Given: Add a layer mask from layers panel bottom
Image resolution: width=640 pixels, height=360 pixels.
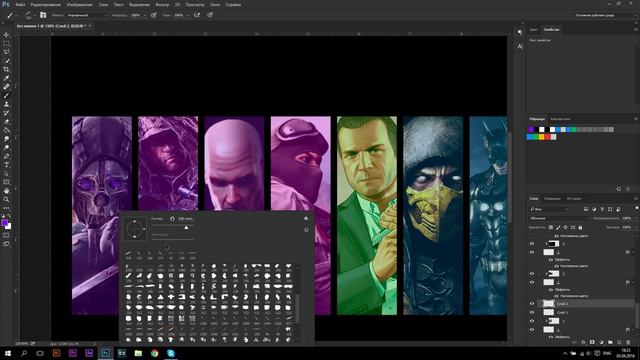Looking at the screenshot, I should coord(592,342).
